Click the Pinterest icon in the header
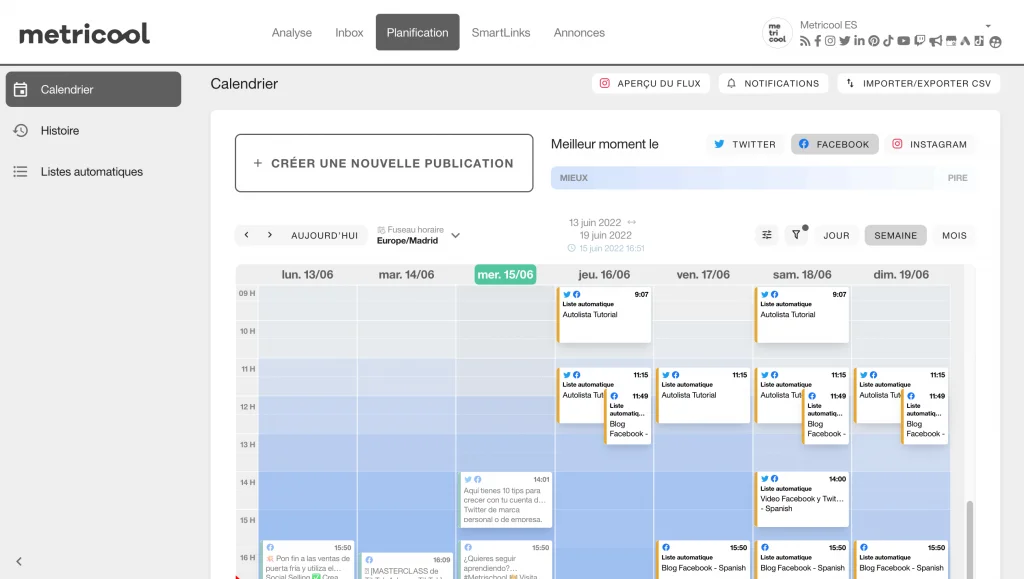The width and height of the screenshot is (1024, 579). [x=874, y=41]
